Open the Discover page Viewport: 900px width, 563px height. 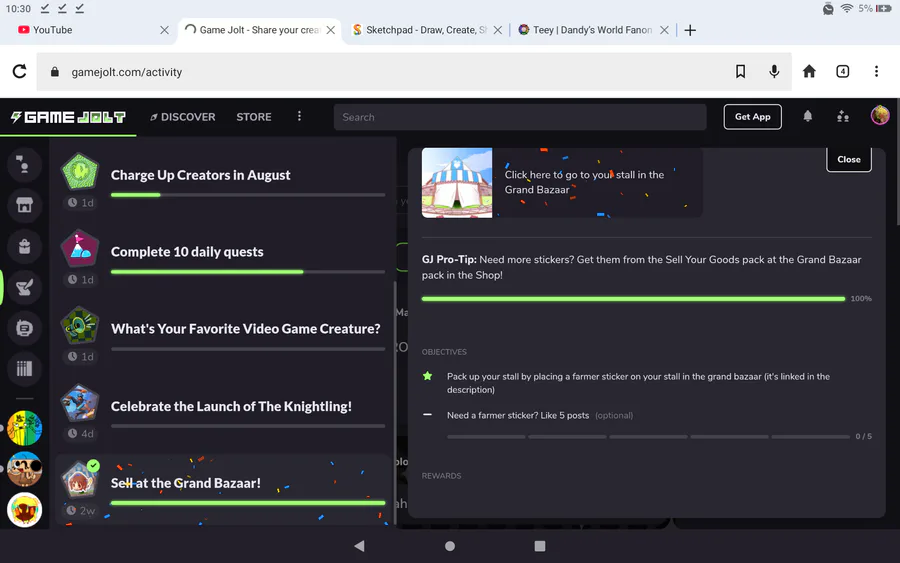point(183,117)
